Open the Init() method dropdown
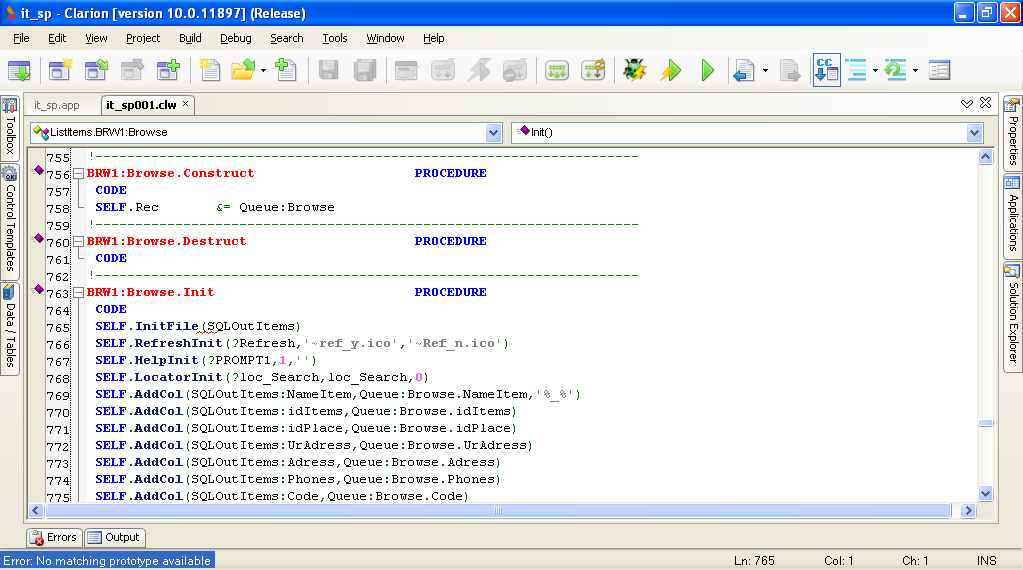The height and width of the screenshot is (570, 1023). (974, 132)
